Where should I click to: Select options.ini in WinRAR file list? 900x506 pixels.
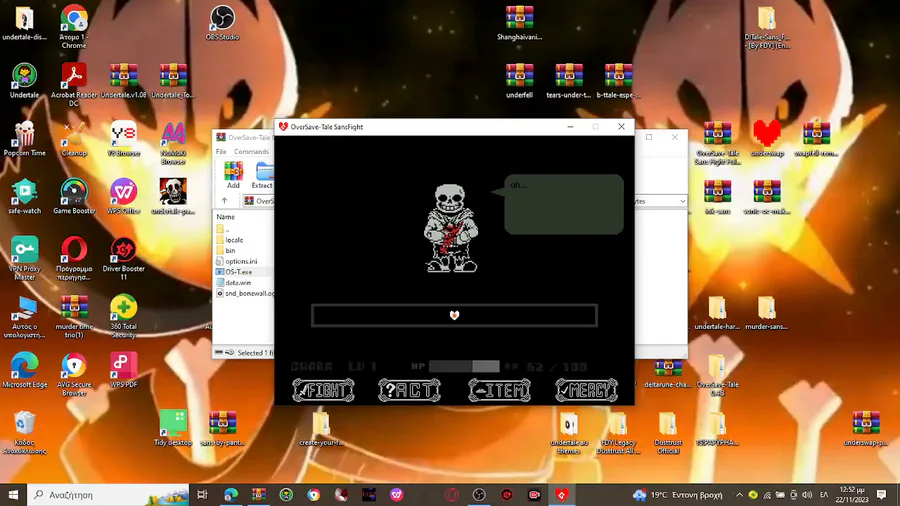tap(241, 261)
